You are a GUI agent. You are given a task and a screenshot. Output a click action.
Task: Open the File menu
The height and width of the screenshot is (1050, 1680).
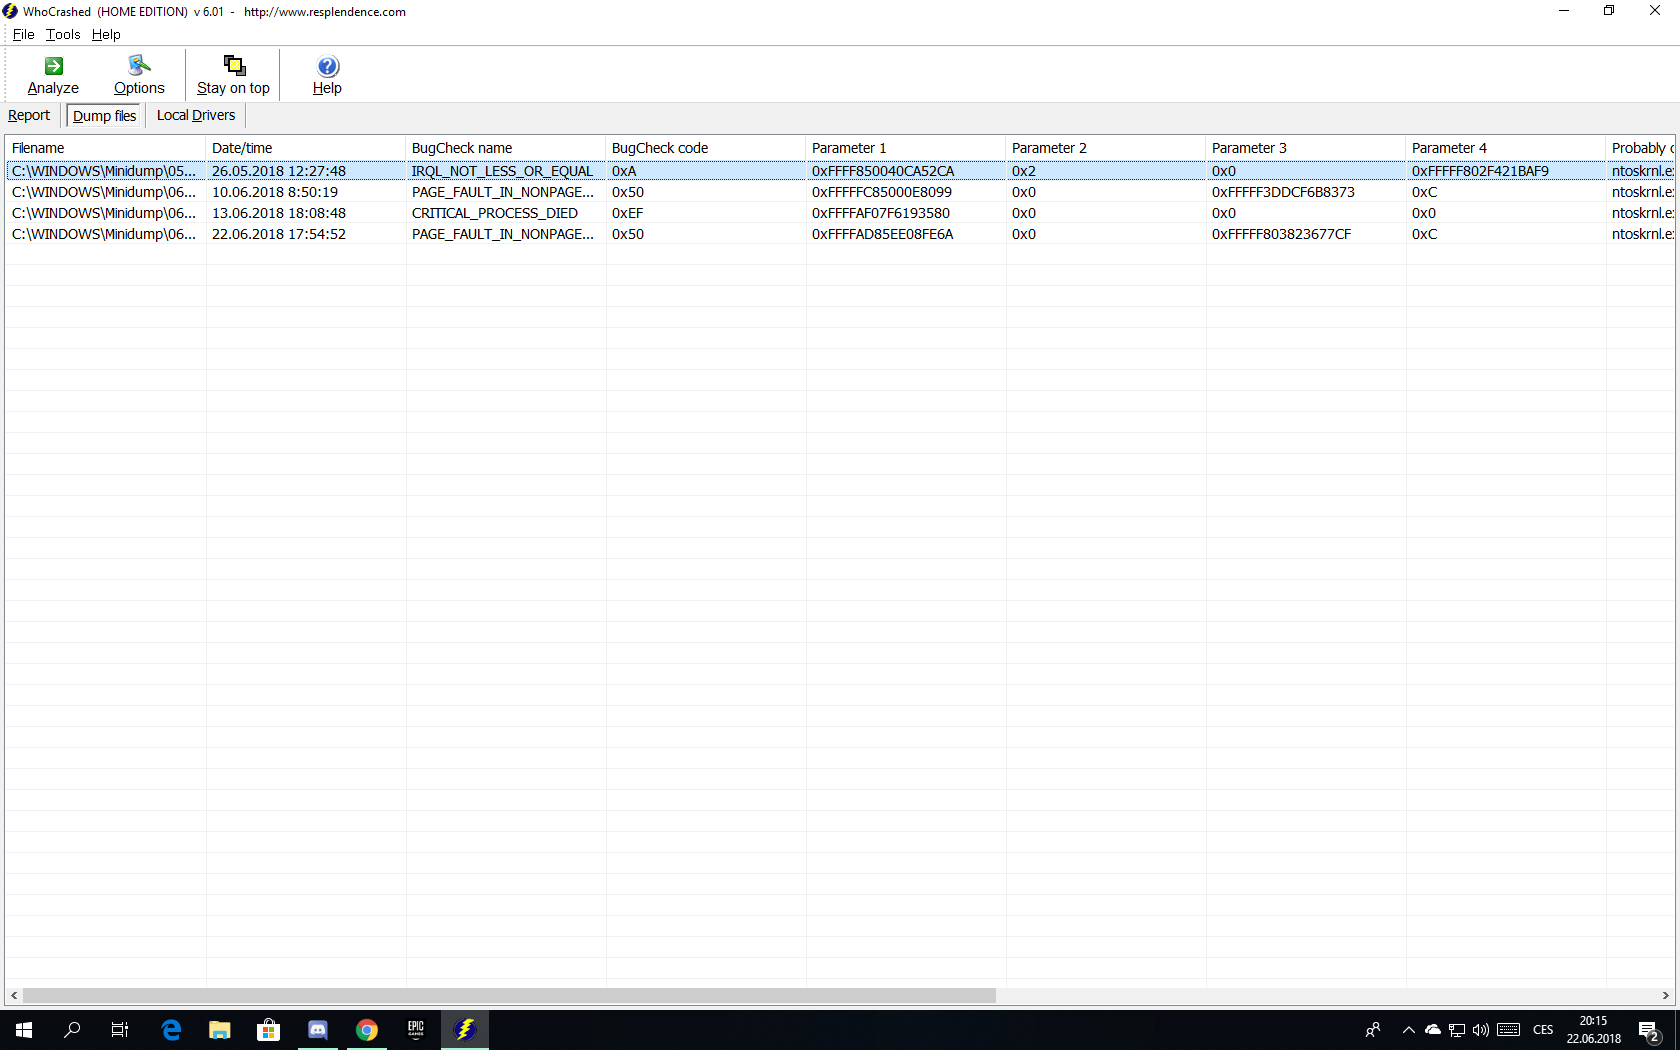(23, 34)
